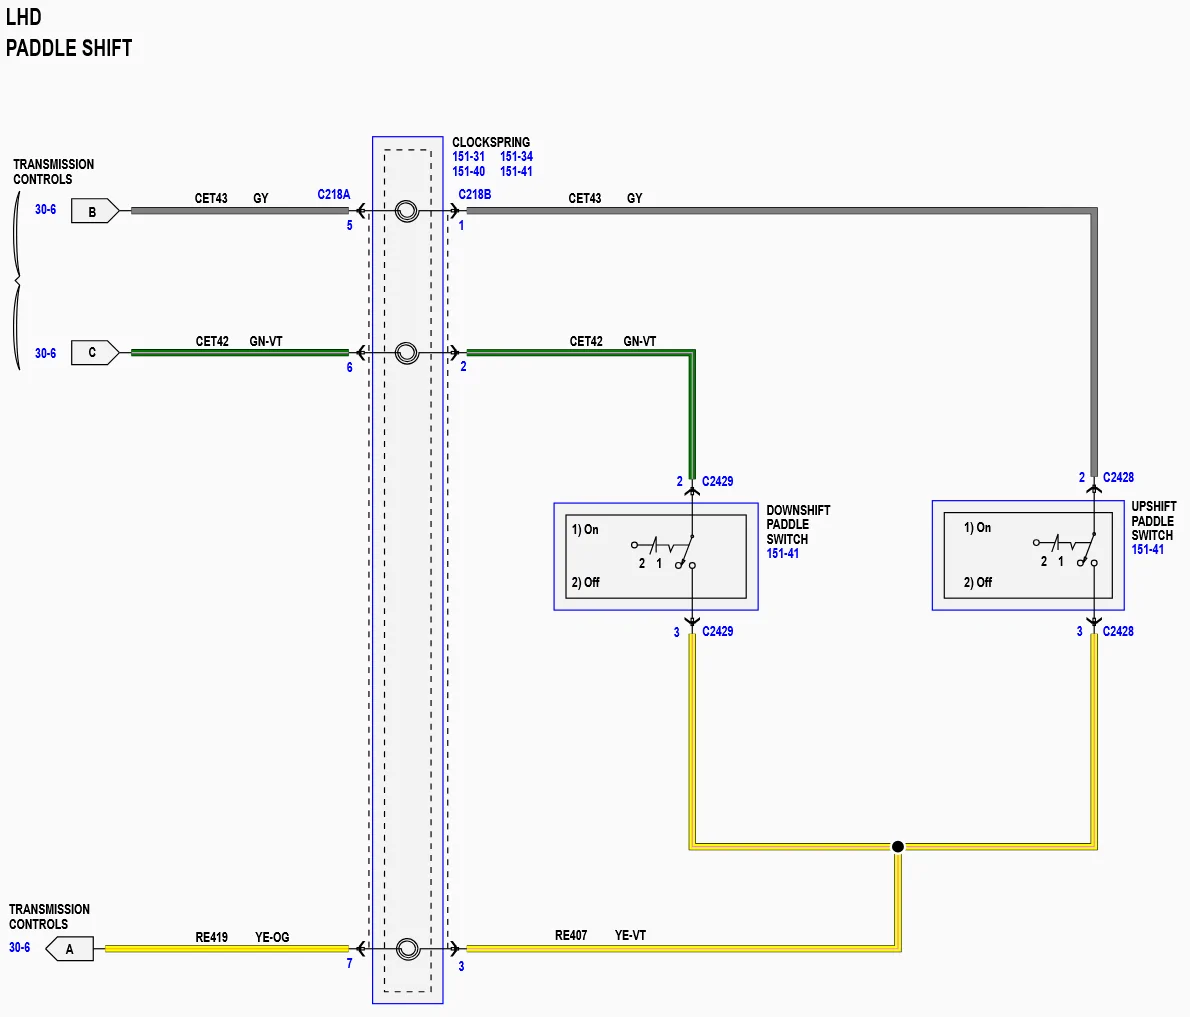The width and height of the screenshot is (1190, 1017).
Task: Click the LHD heading
Action: (x=24, y=17)
